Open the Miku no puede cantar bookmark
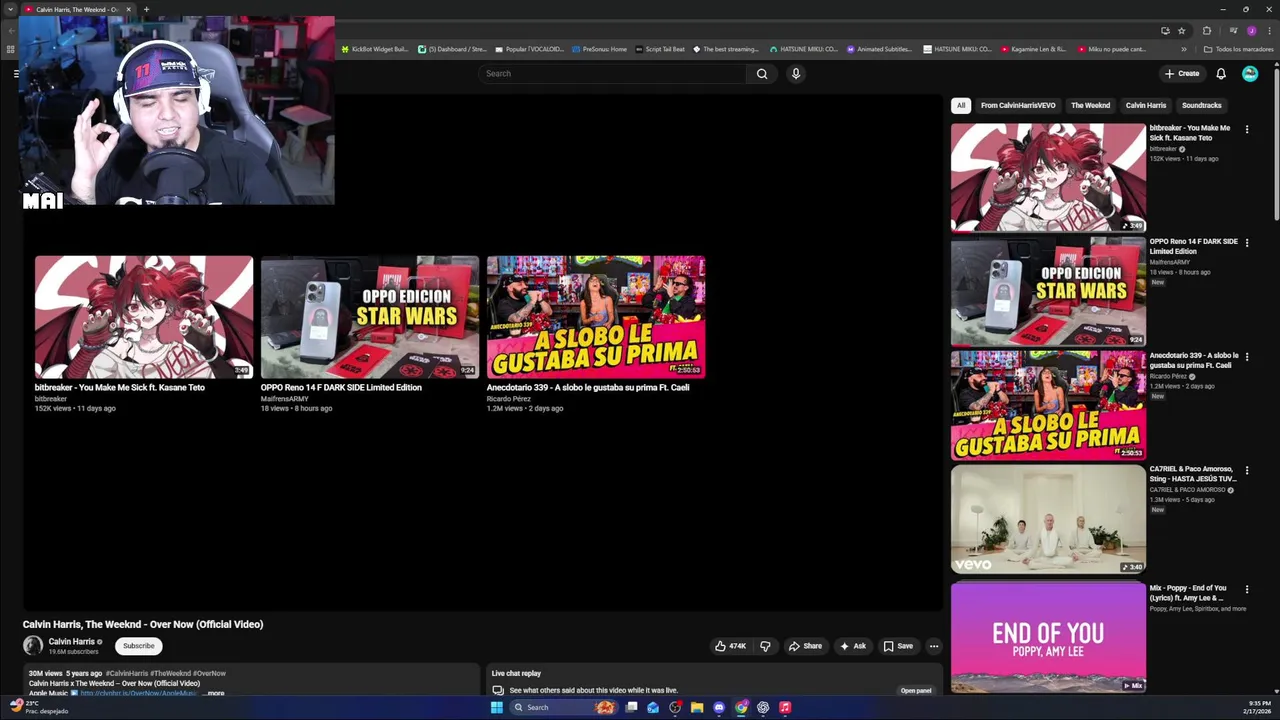 [x=1111, y=49]
